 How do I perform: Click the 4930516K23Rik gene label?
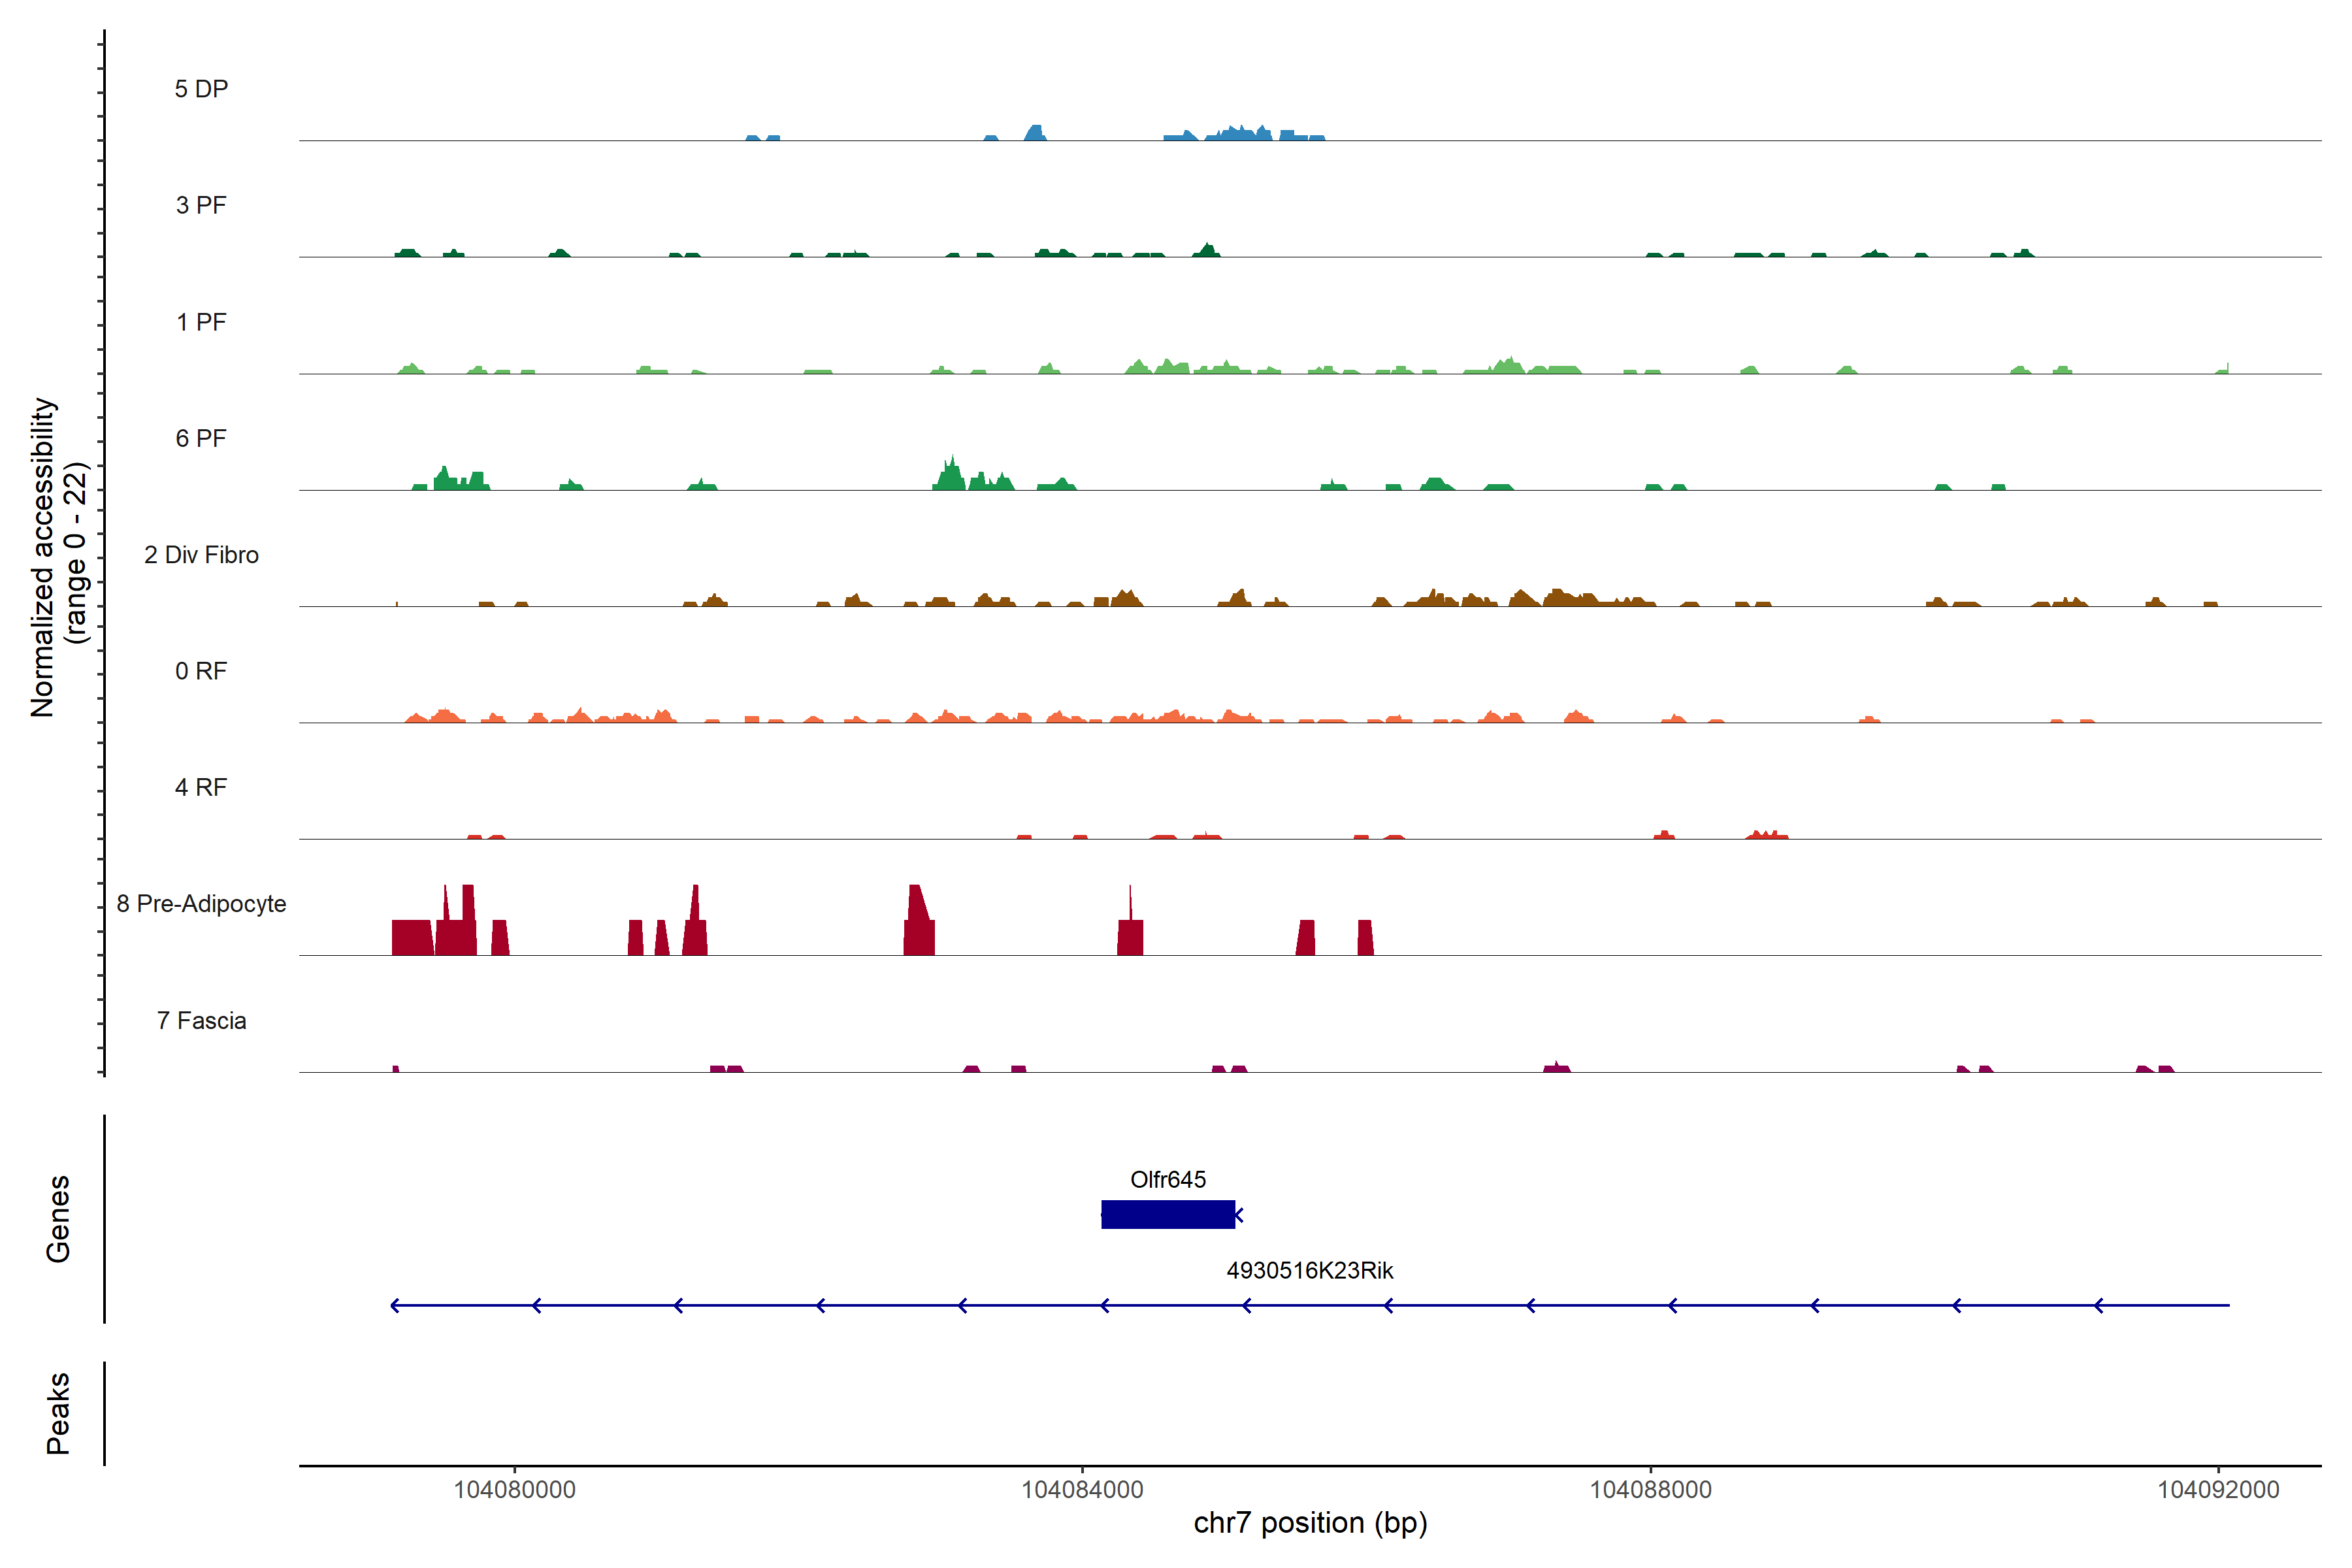pyautogui.click(x=1309, y=1270)
